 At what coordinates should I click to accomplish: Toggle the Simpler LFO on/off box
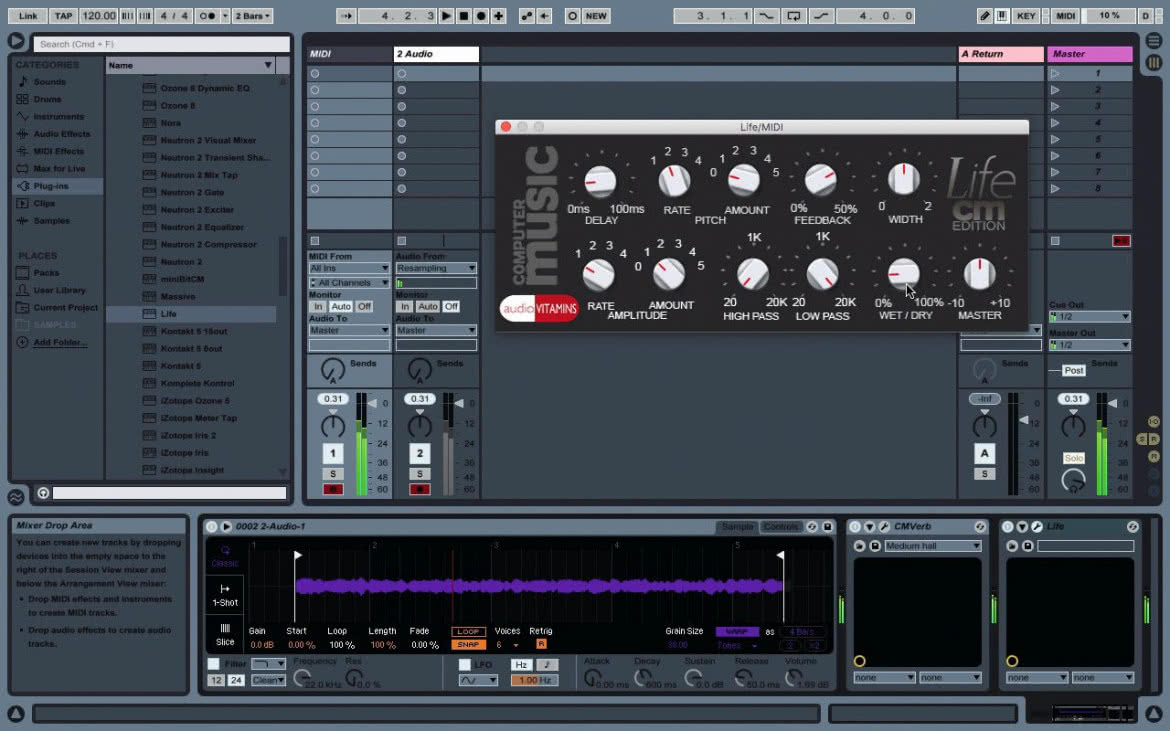tap(464, 664)
